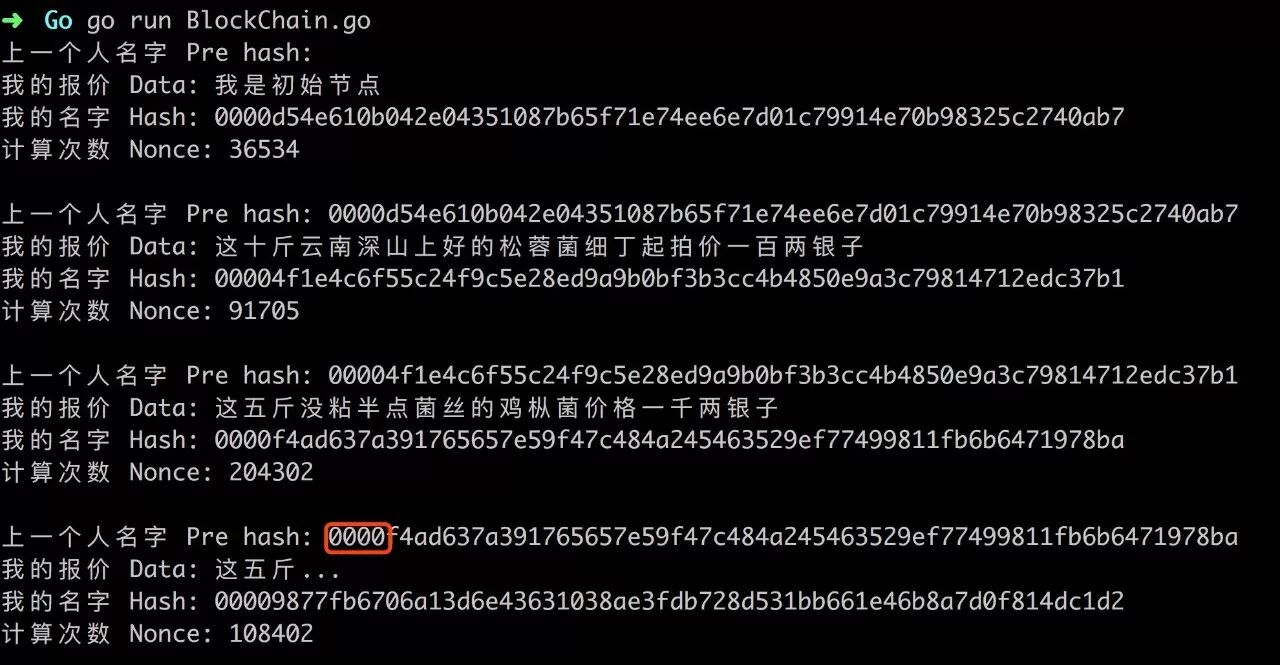Click the Nonce value 91705
1280x665 pixels.
pyautogui.click(x=264, y=311)
